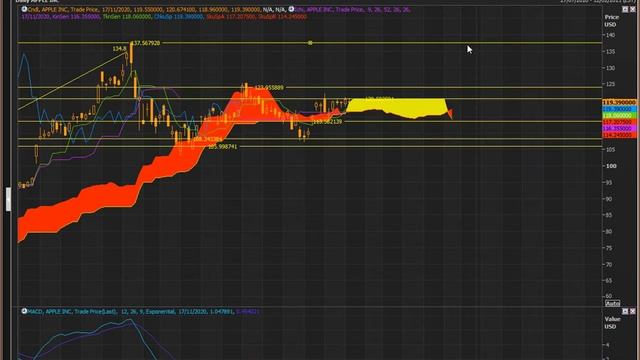Click the 105.998741 level label
The width and height of the screenshot is (640, 360).
pyautogui.click(x=222, y=147)
